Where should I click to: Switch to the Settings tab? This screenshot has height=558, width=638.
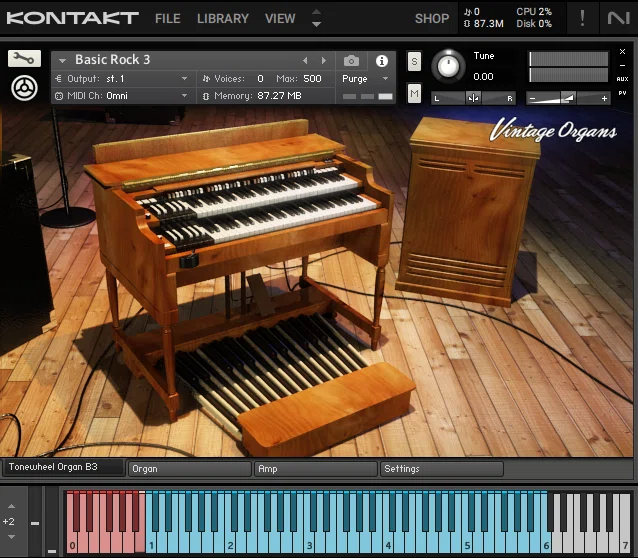coord(442,469)
